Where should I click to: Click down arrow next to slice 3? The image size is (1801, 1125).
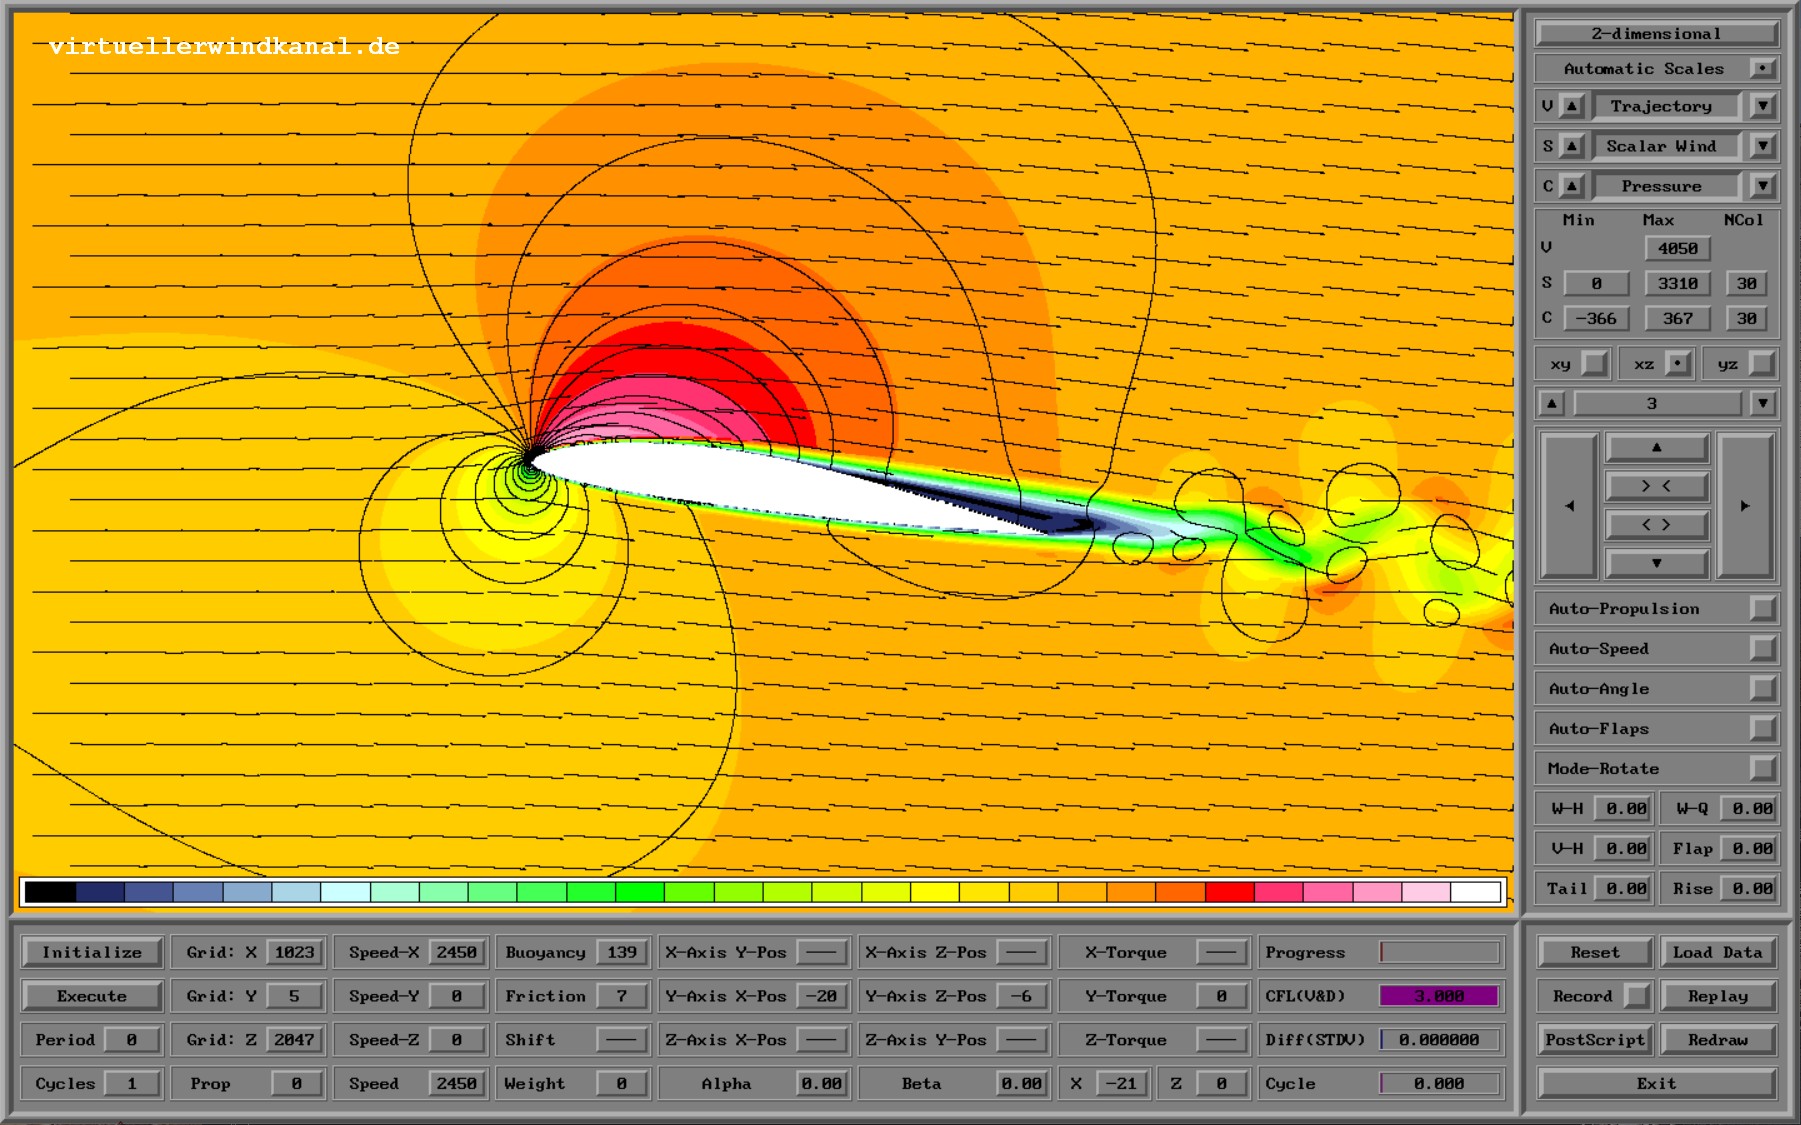(x=1763, y=403)
